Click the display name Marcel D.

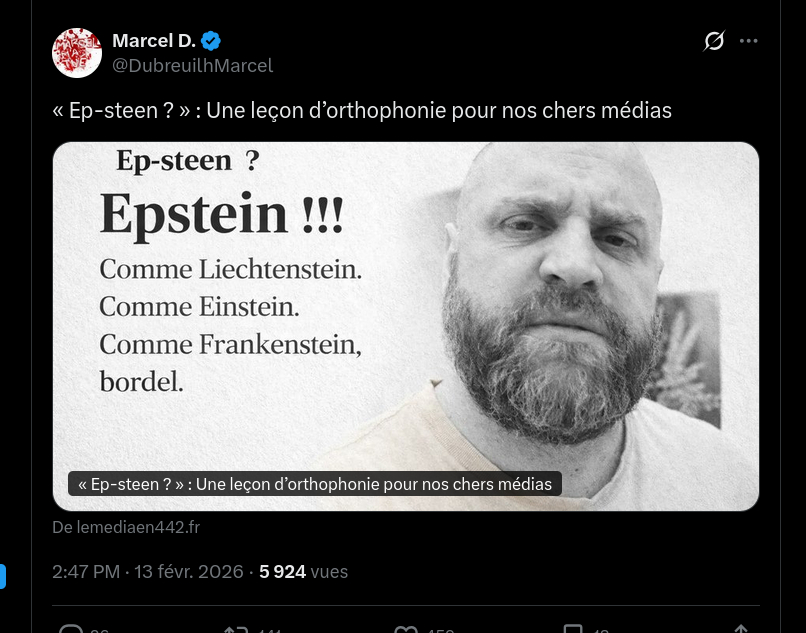pos(153,41)
